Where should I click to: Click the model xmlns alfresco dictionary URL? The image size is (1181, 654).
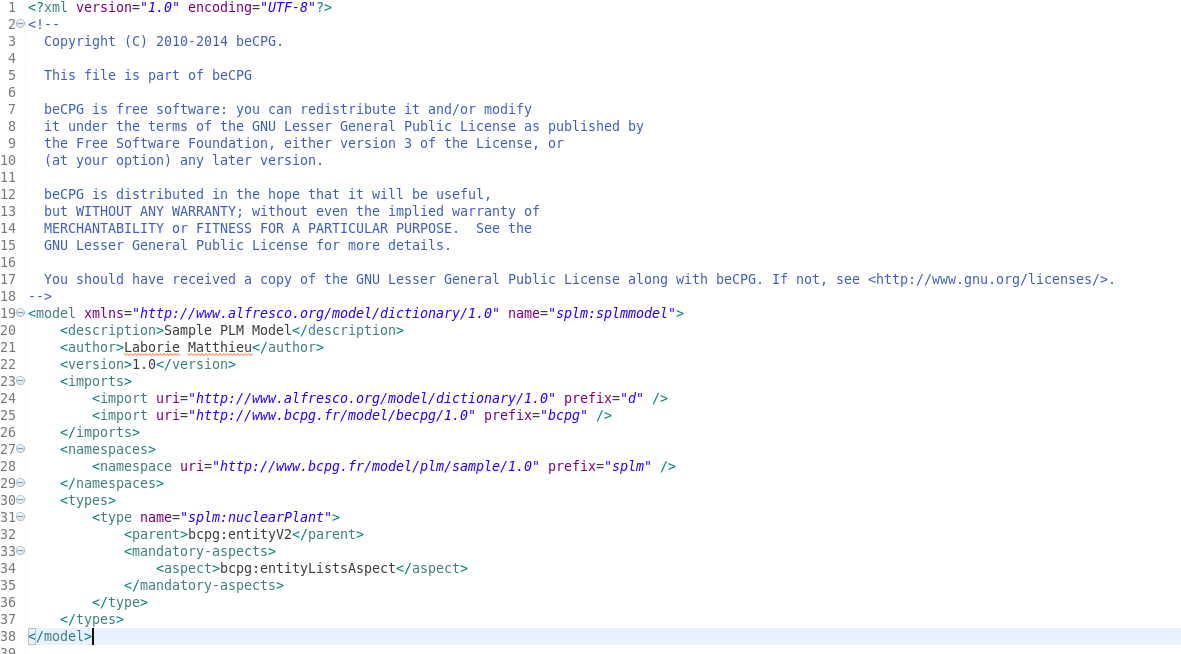(316, 313)
